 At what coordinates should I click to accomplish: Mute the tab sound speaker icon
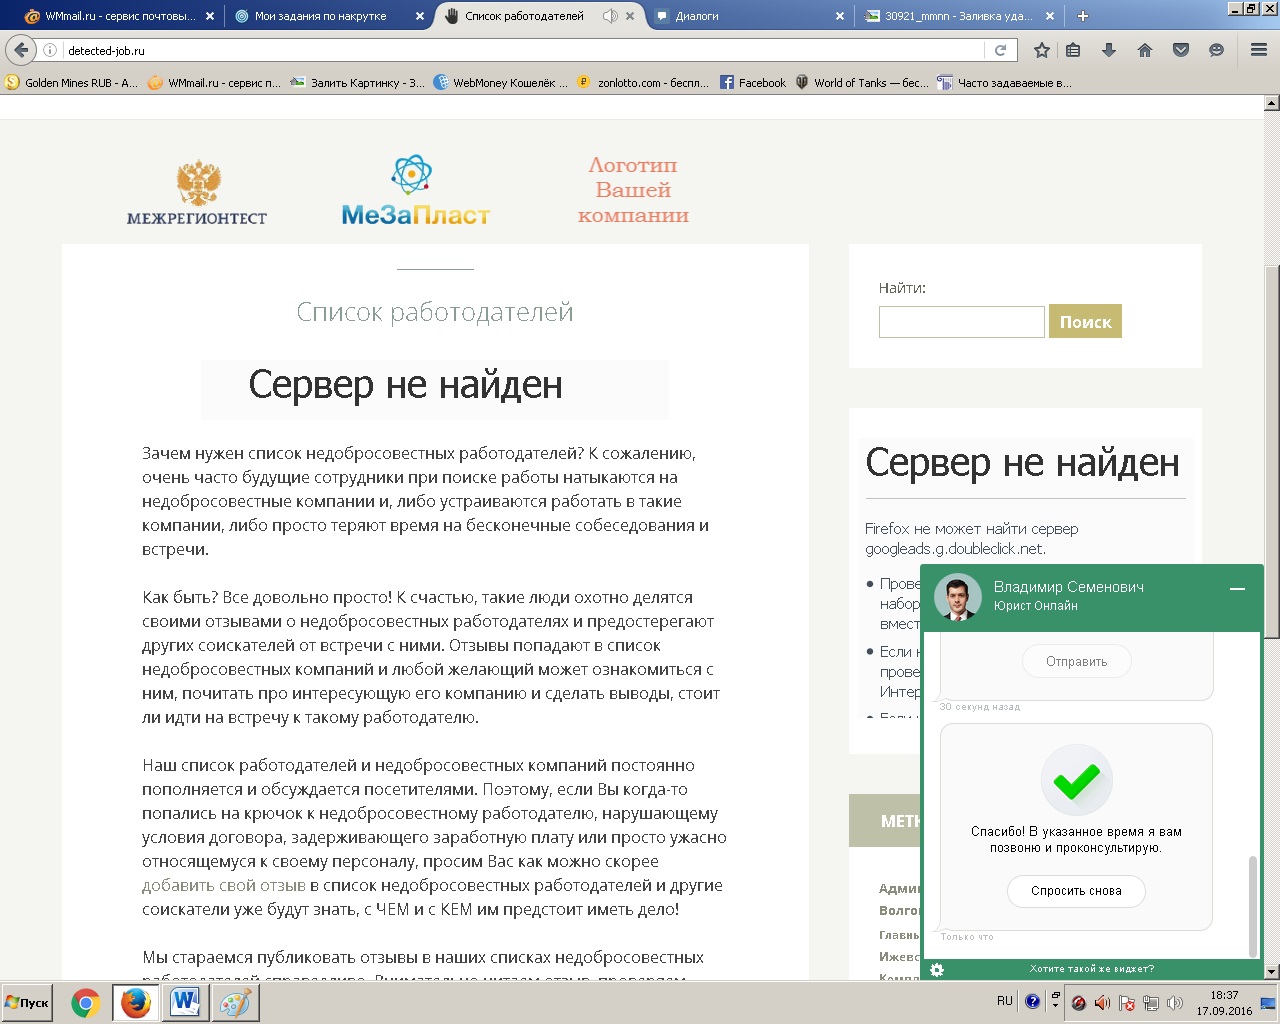tap(610, 16)
